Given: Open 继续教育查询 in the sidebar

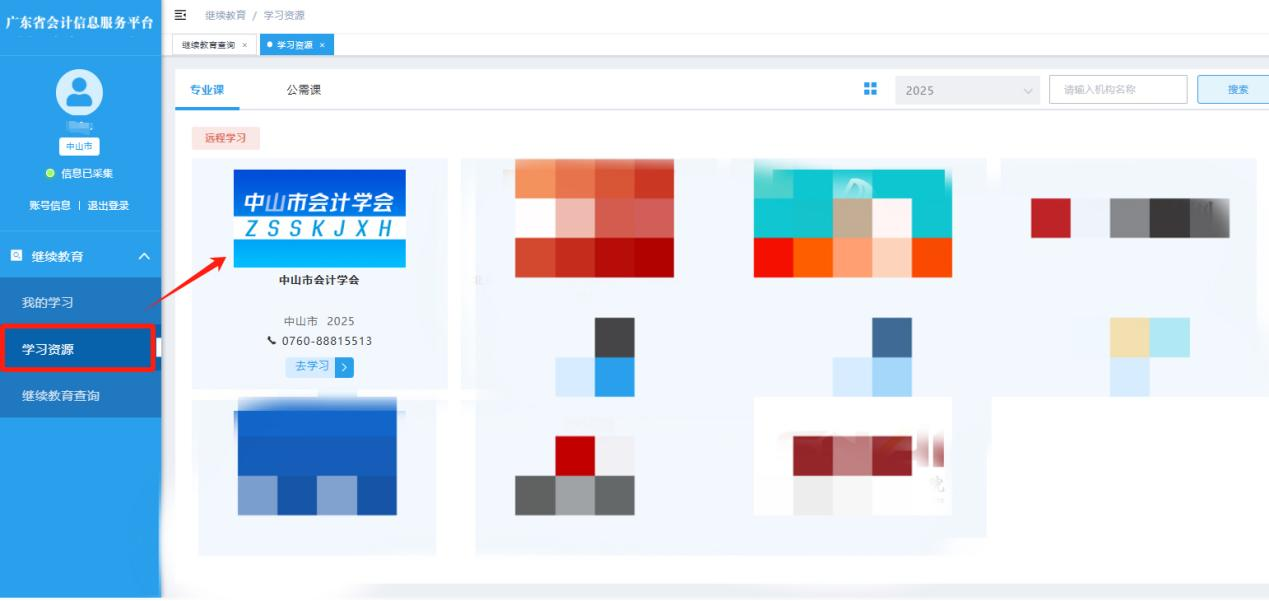Looking at the screenshot, I should (61, 396).
